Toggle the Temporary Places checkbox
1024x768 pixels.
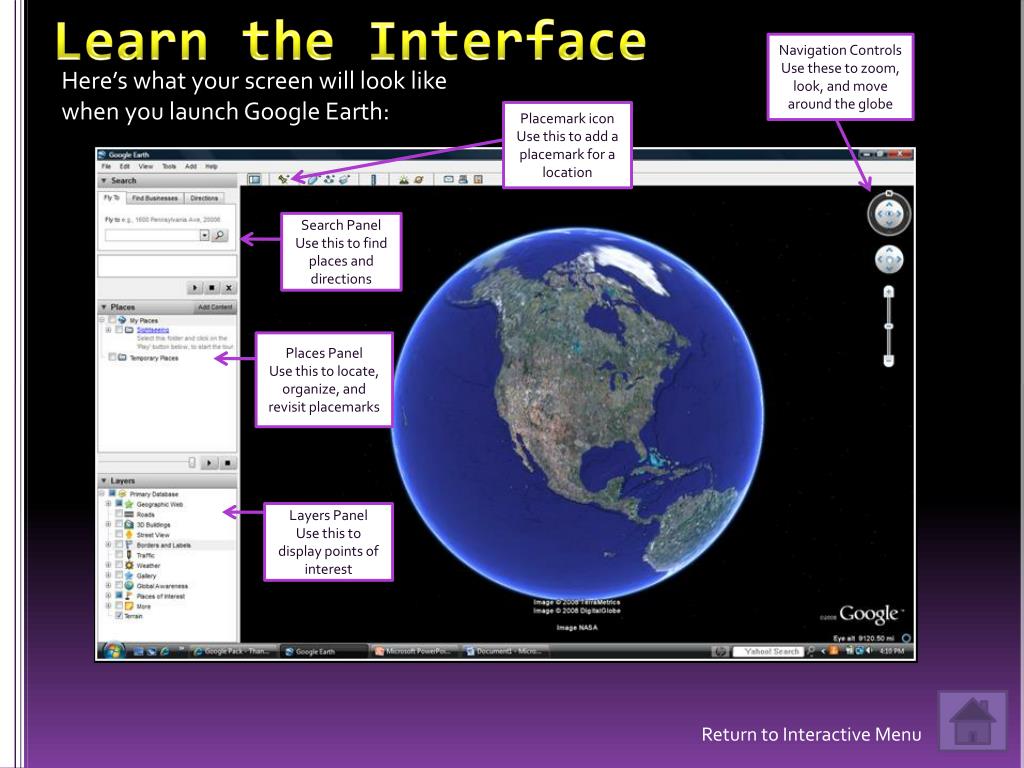pyautogui.click(x=110, y=357)
